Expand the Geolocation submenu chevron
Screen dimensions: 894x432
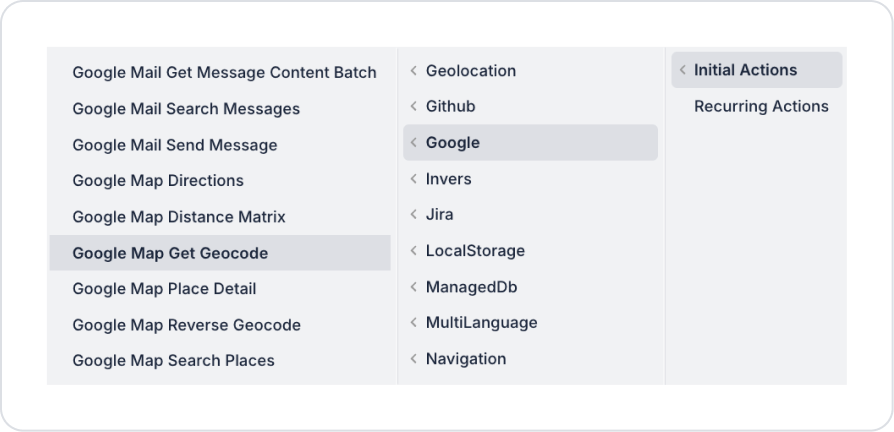[413, 71]
